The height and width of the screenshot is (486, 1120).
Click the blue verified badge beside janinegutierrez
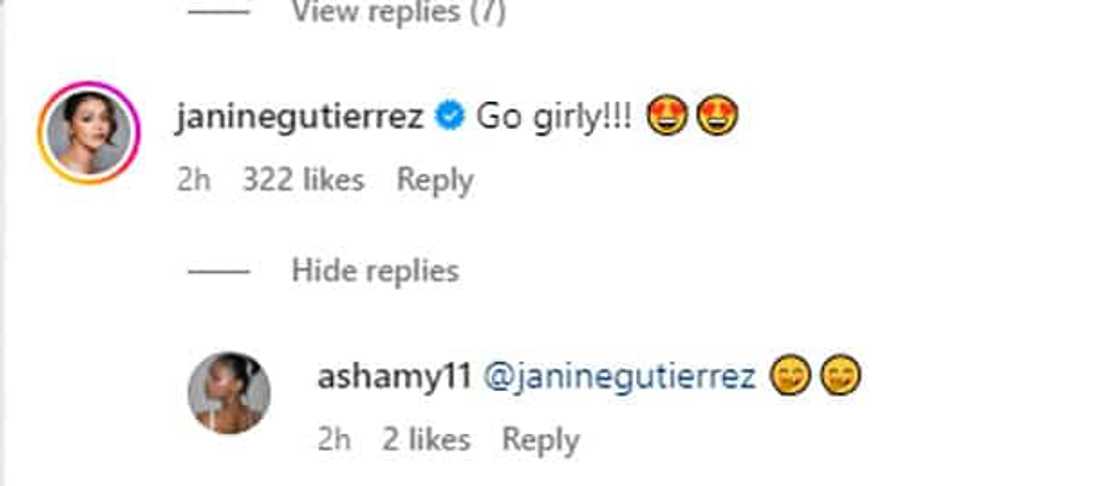[451, 118]
